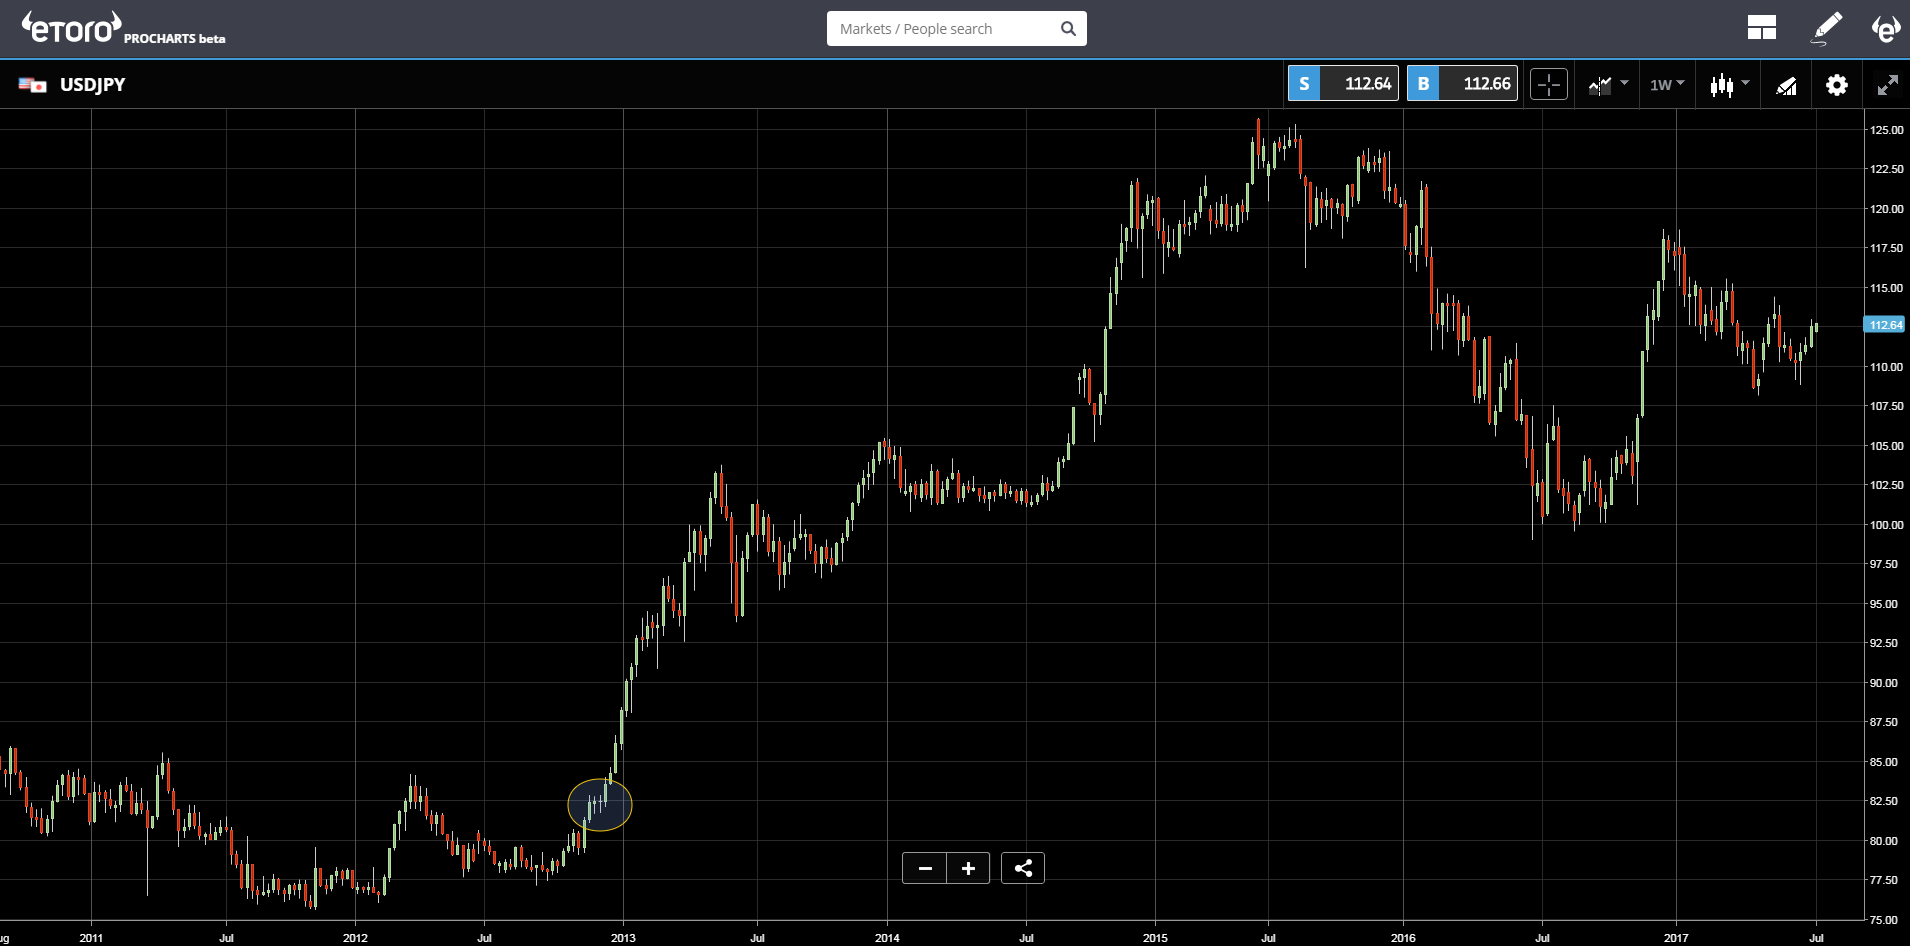The height and width of the screenshot is (946, 1910).
Task: Open the indicators and studies icon
Action: [1787, 85]
